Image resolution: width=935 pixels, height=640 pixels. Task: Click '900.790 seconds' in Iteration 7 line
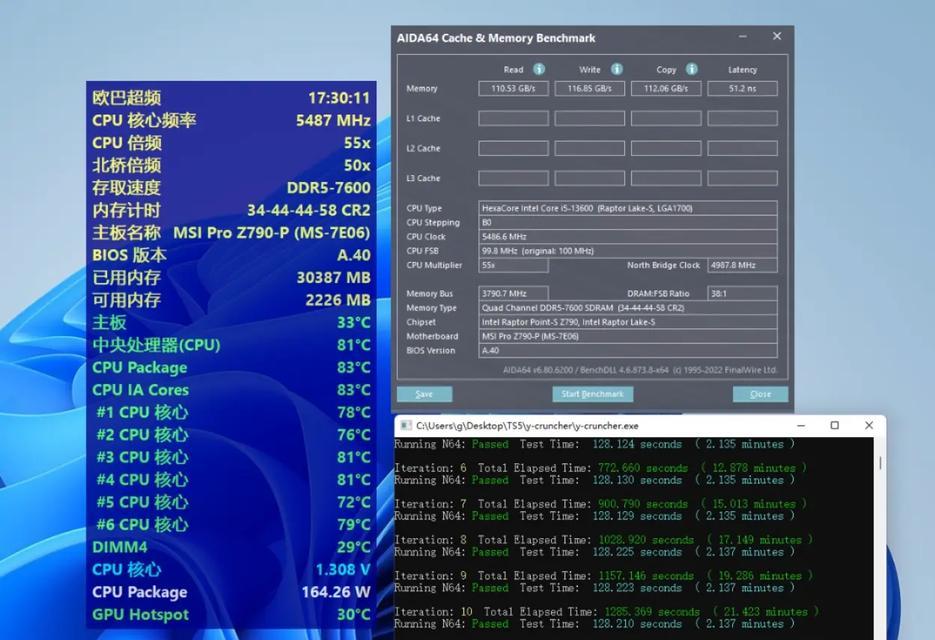[x=643, y=504]
